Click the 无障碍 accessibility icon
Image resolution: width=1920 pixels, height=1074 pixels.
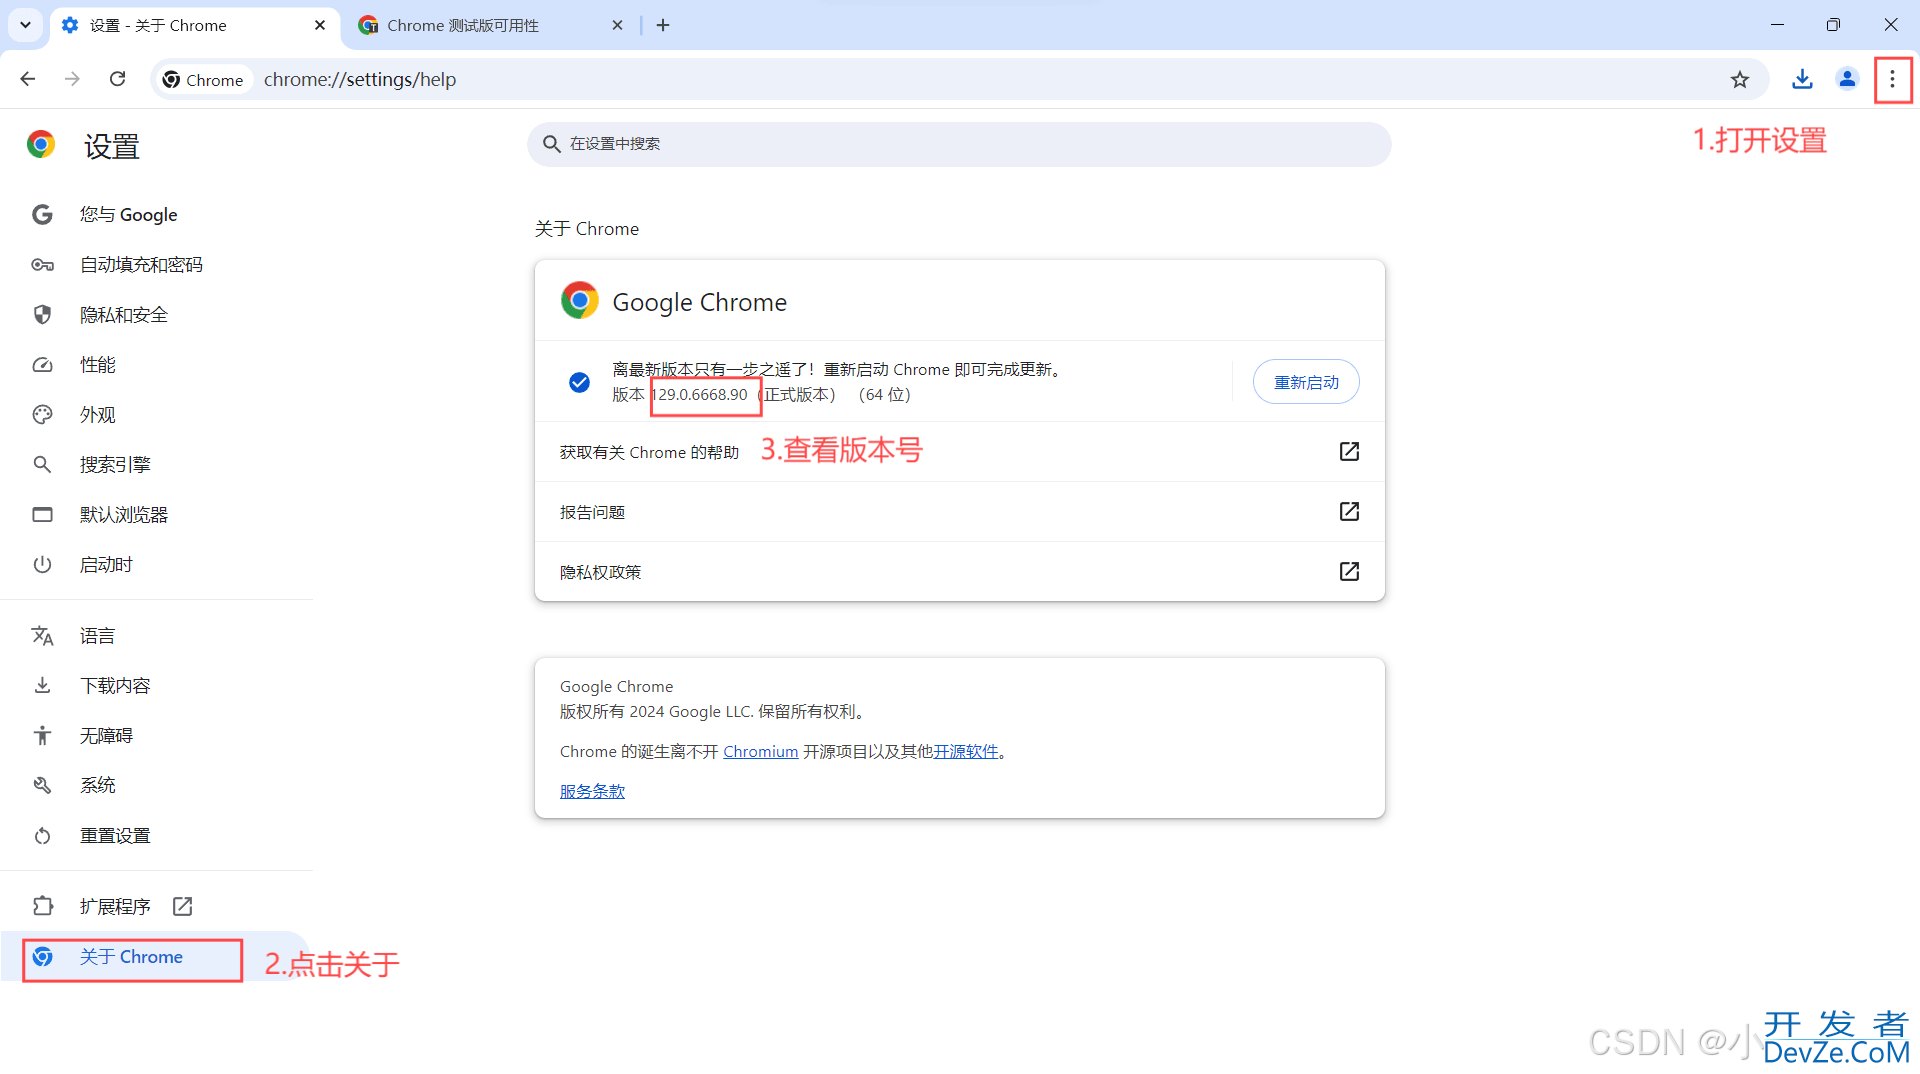click(x=42, y=736)
